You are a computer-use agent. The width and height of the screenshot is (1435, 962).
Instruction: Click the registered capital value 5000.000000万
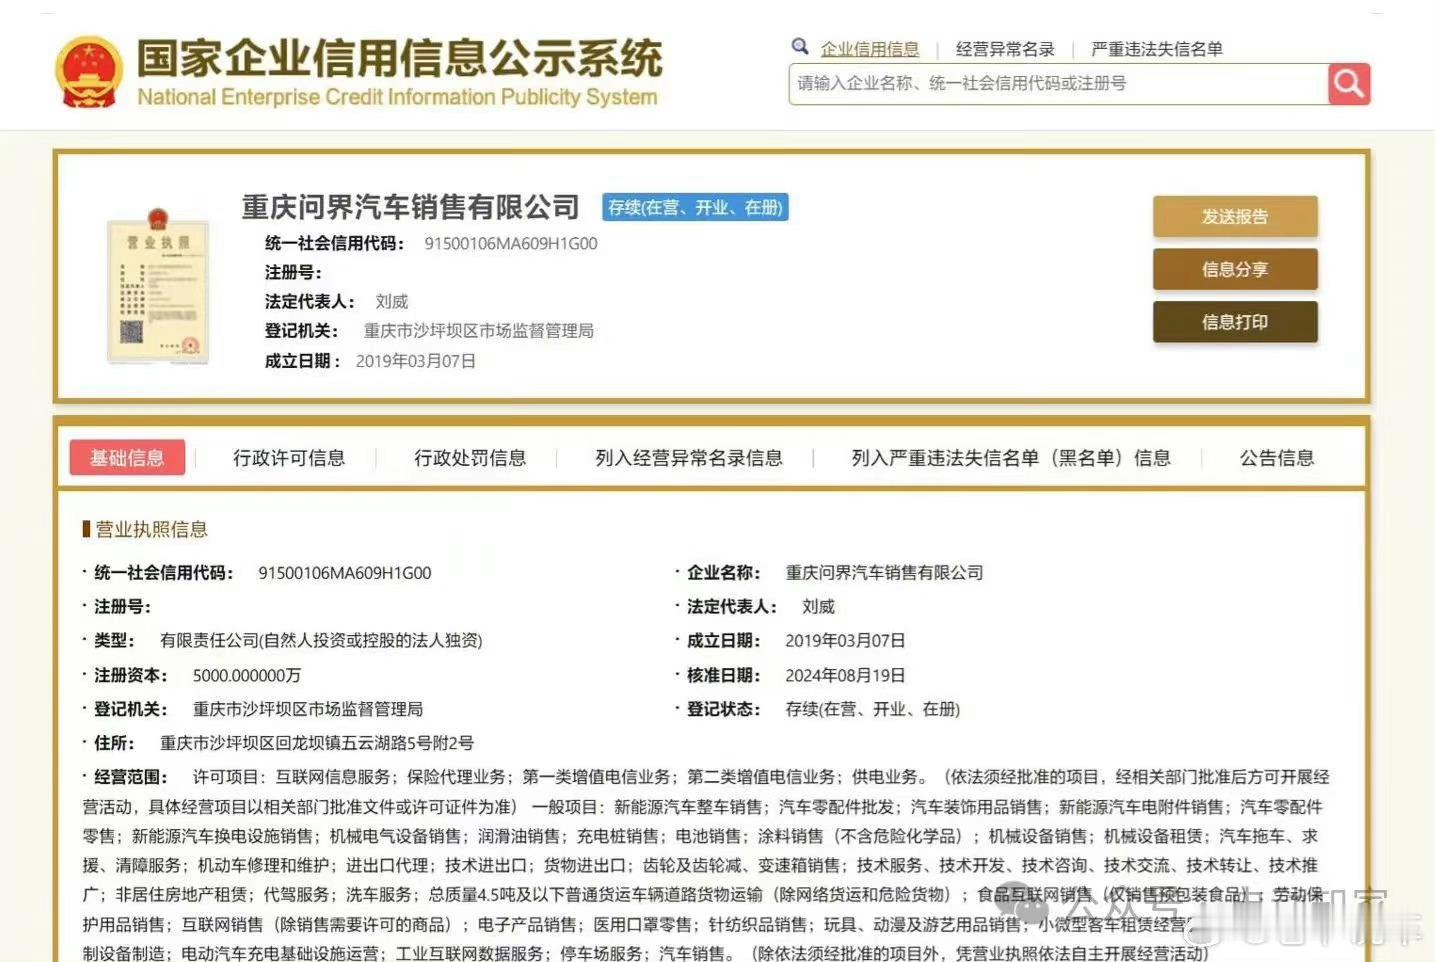pyautogui.click(x=247, y=675)
